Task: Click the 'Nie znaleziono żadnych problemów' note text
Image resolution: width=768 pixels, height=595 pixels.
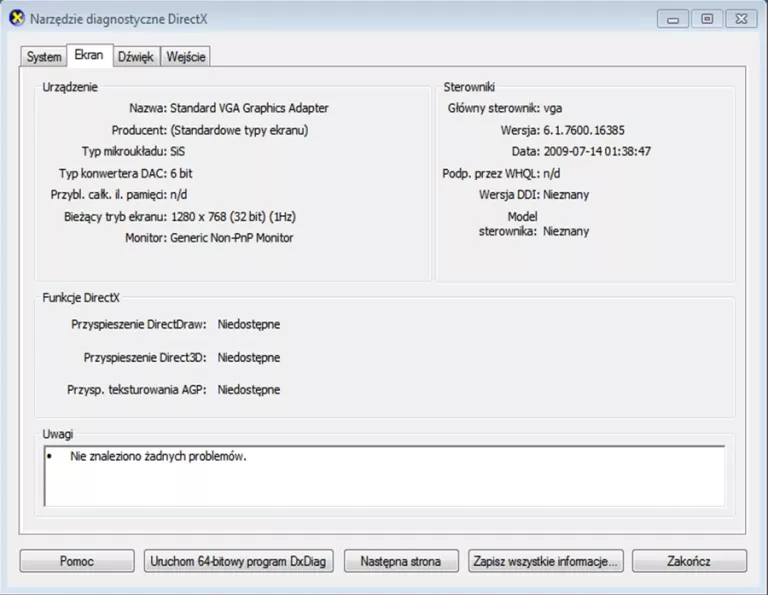Action: 158,457
